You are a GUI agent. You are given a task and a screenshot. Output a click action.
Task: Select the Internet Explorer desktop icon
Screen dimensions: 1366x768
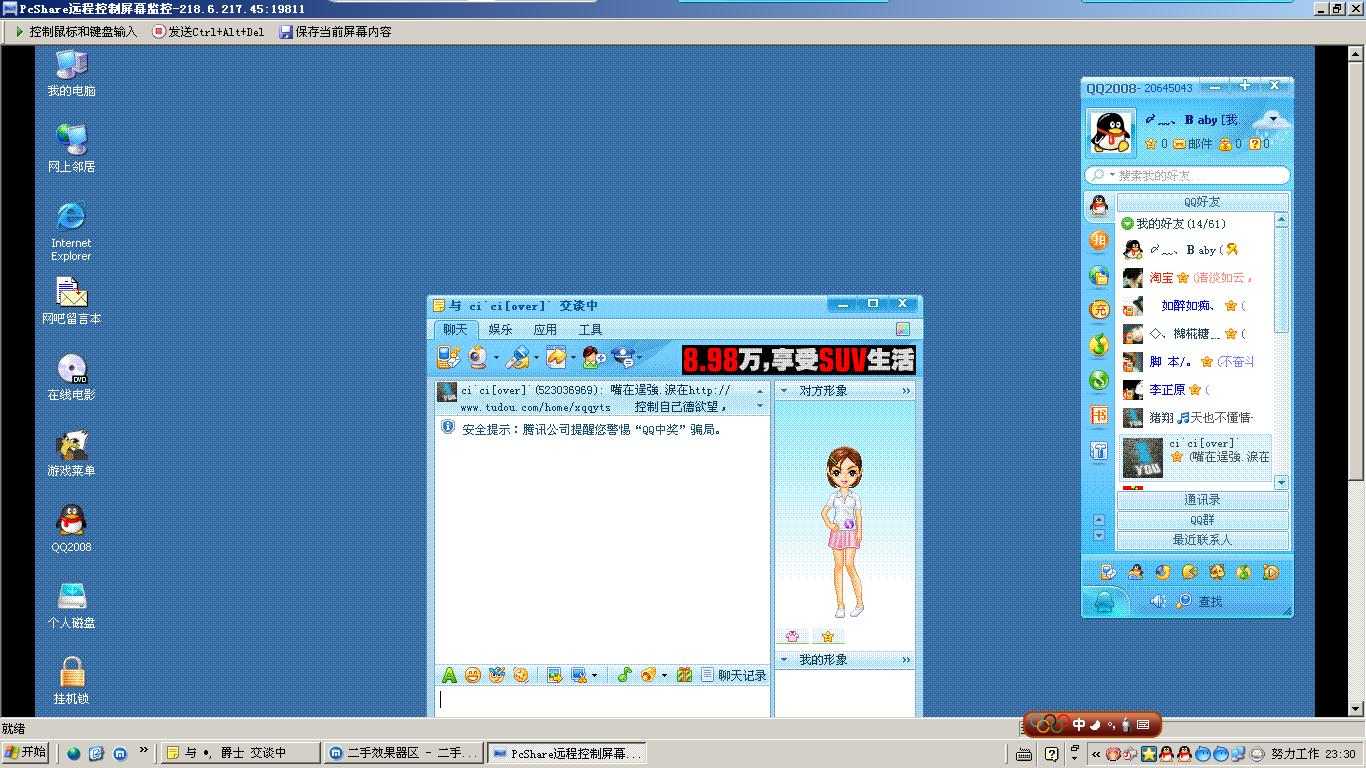pyautogui.click(x=71, y=231)
